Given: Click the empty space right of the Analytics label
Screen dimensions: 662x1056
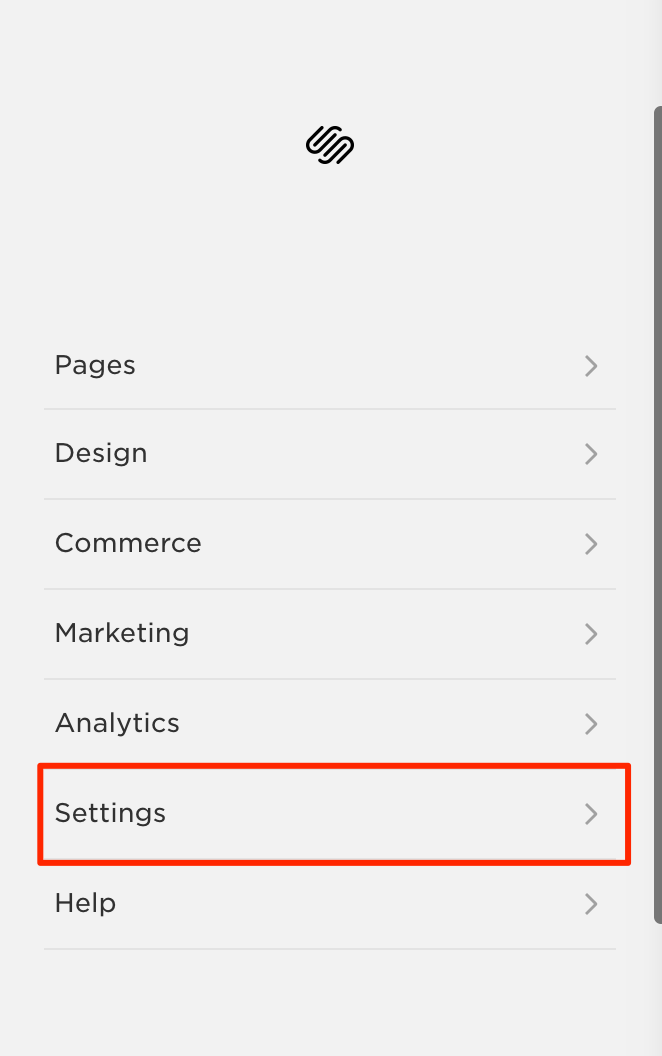Looking at the screenshot, I should [x=381, y=723].
